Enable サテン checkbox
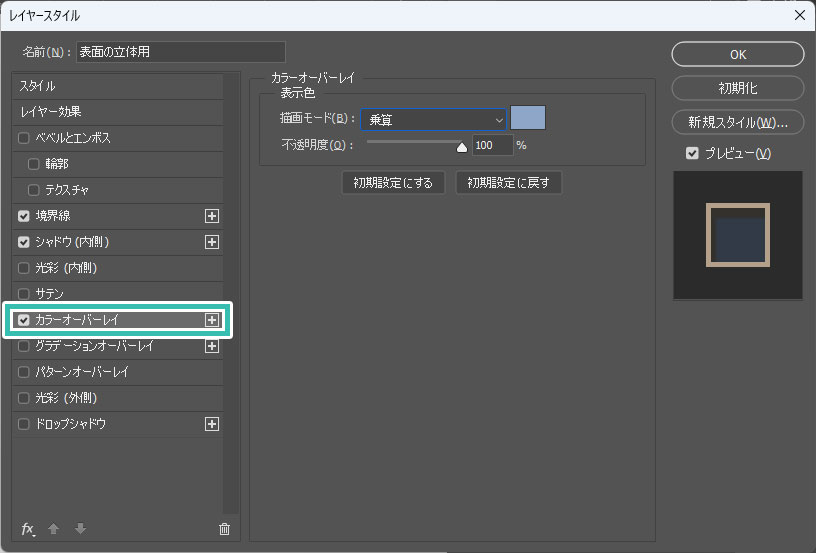This screenshot has width=816, height=553. click(23, 294)
